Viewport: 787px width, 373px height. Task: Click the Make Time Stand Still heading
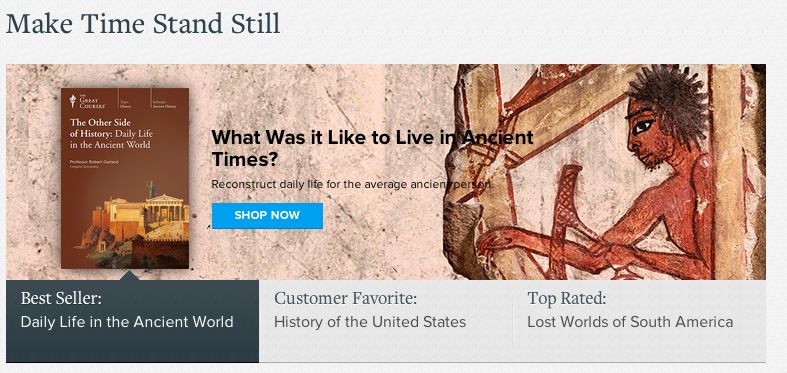(143, 24)
